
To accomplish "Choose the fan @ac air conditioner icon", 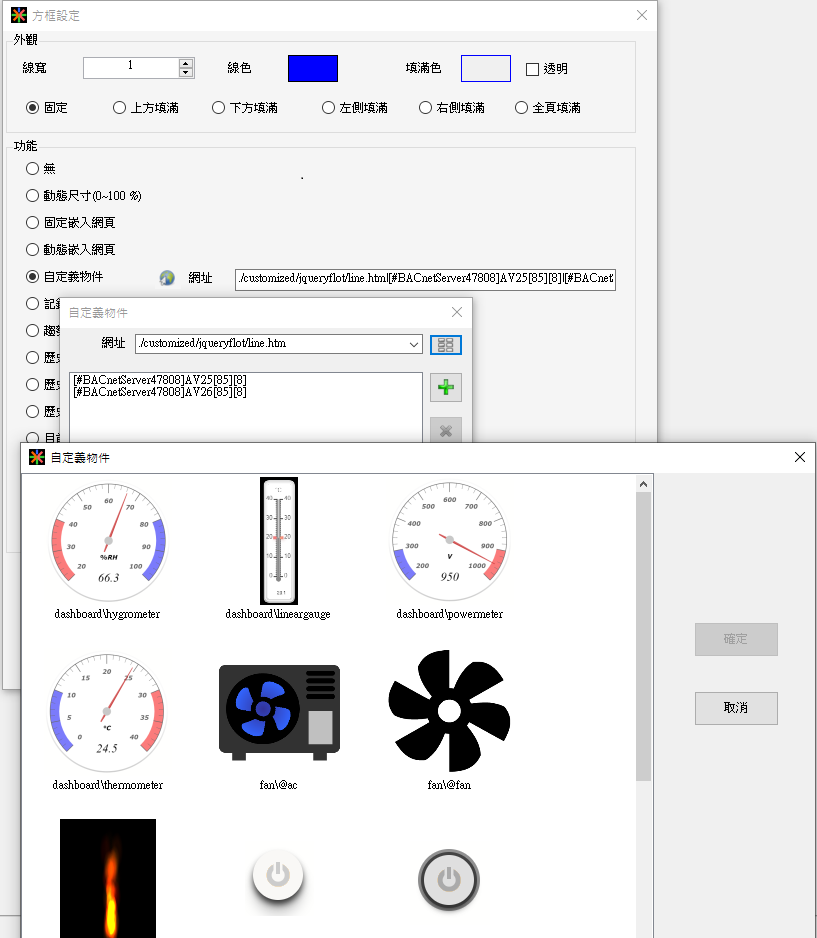I will point(279,711).
